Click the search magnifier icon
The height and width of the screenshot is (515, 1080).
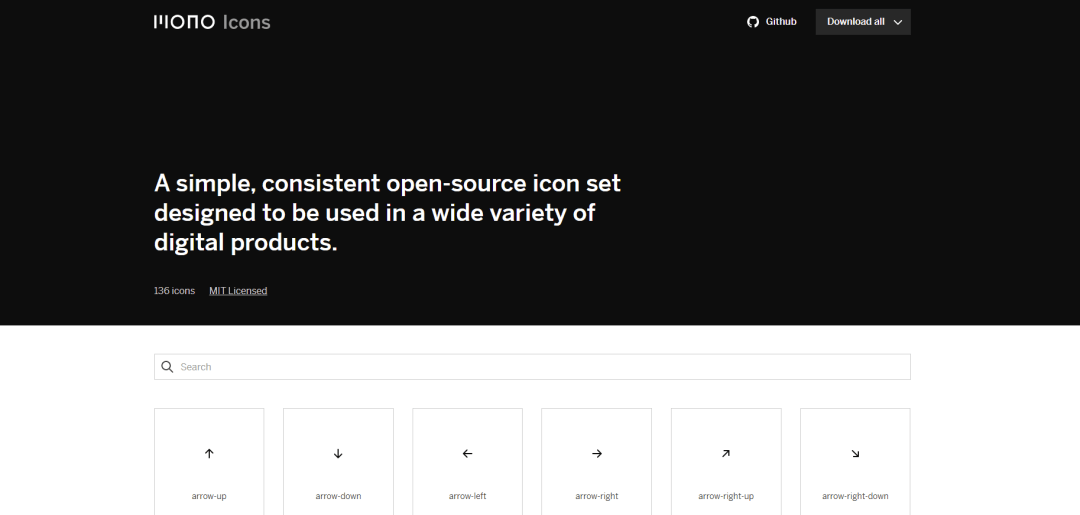click(x=168, y=367)
